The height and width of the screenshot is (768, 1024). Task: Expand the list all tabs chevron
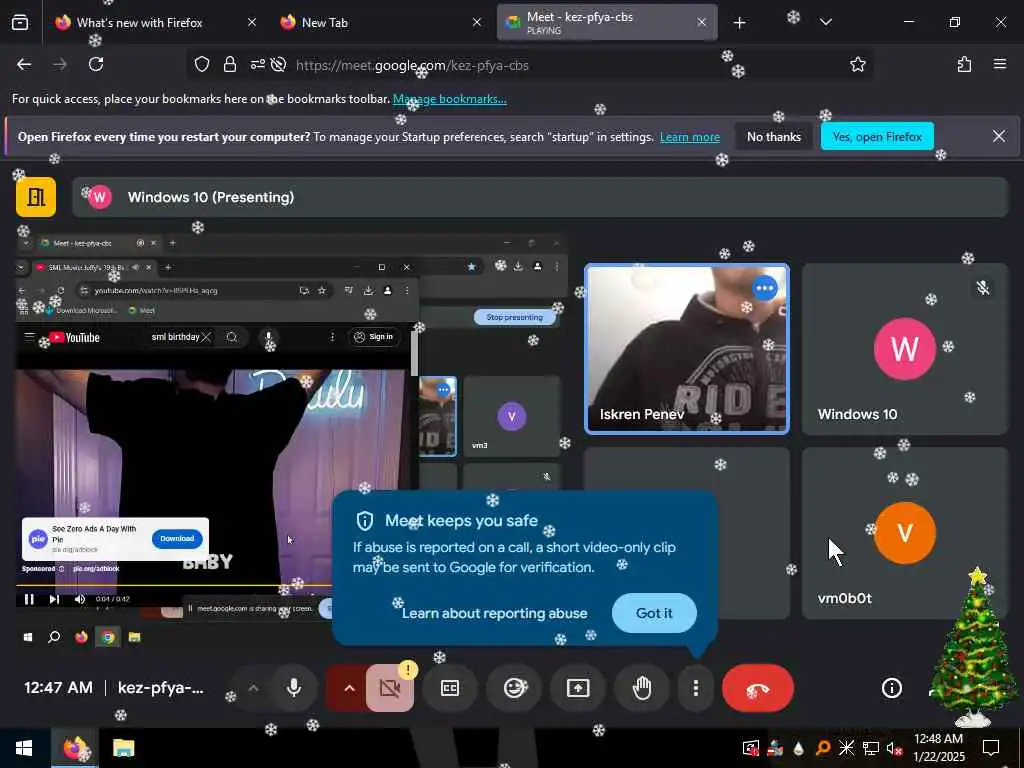click(825, 22)
